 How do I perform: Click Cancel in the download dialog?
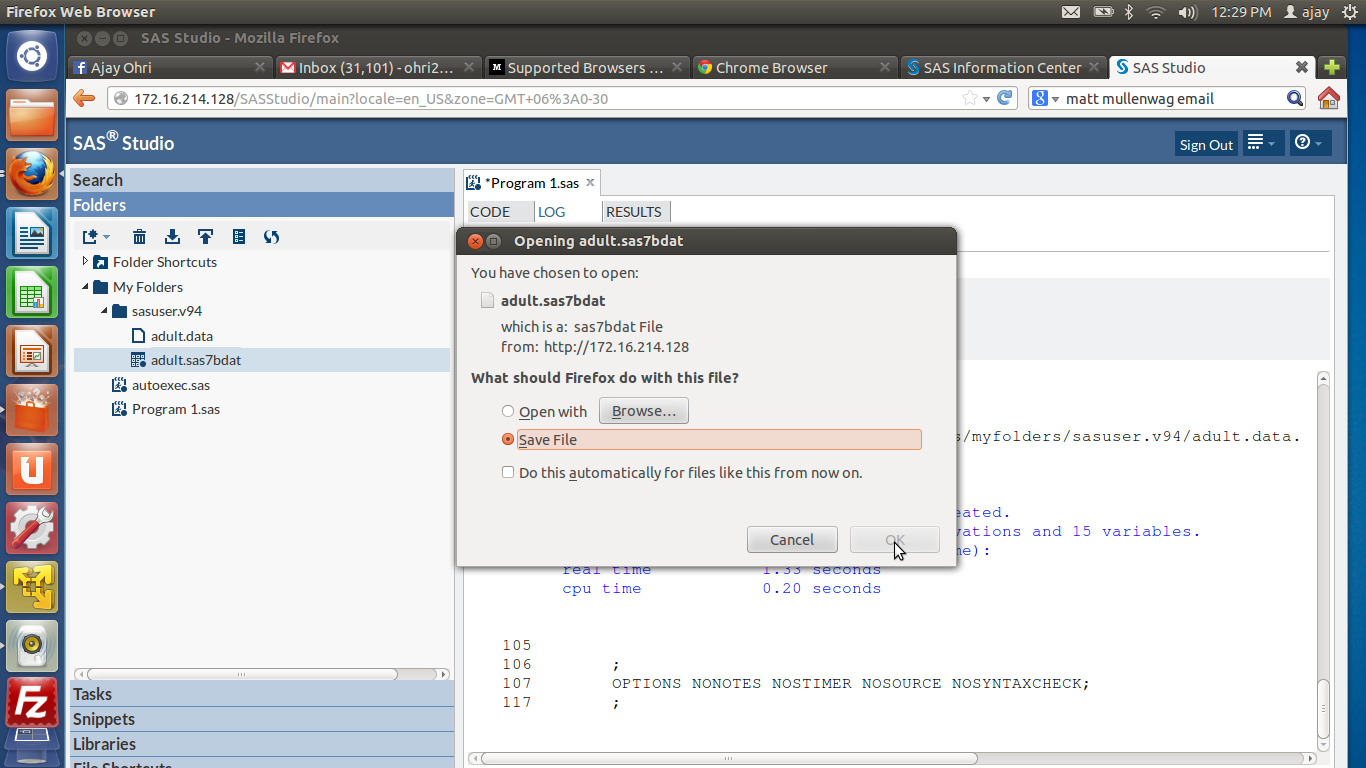pos(791,540)
